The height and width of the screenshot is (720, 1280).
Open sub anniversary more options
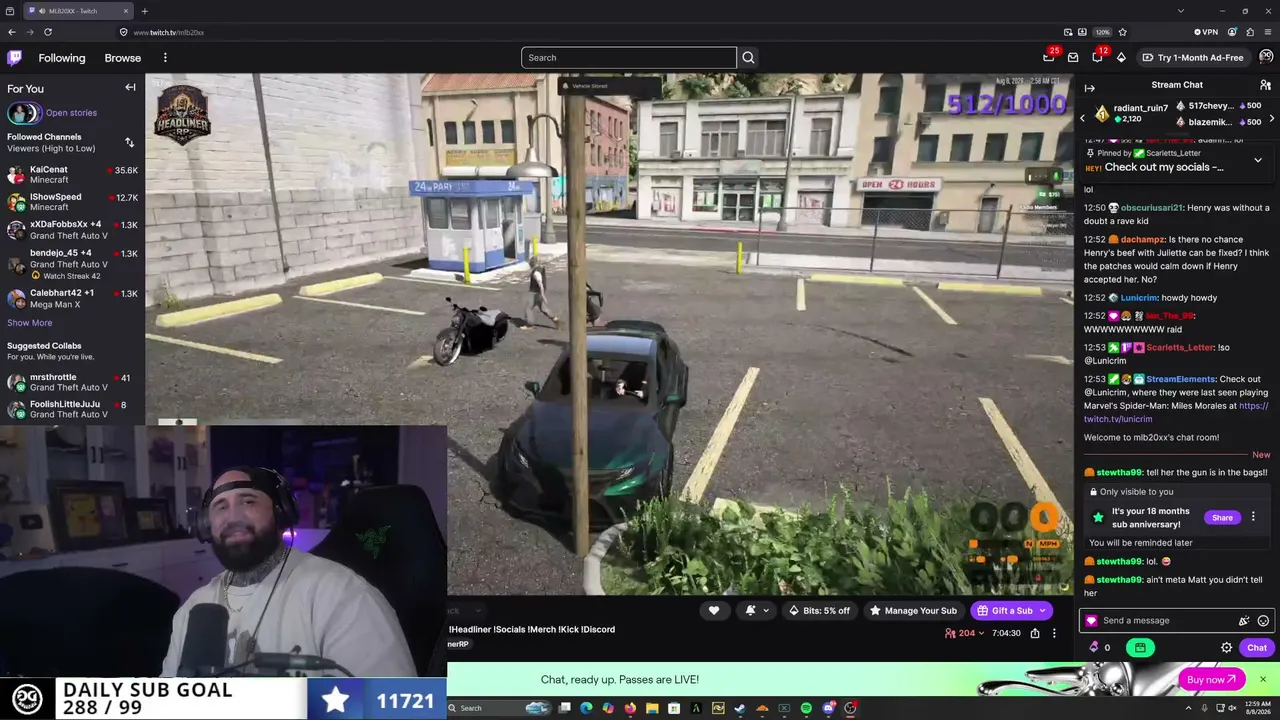click(x=1253, y=517)
